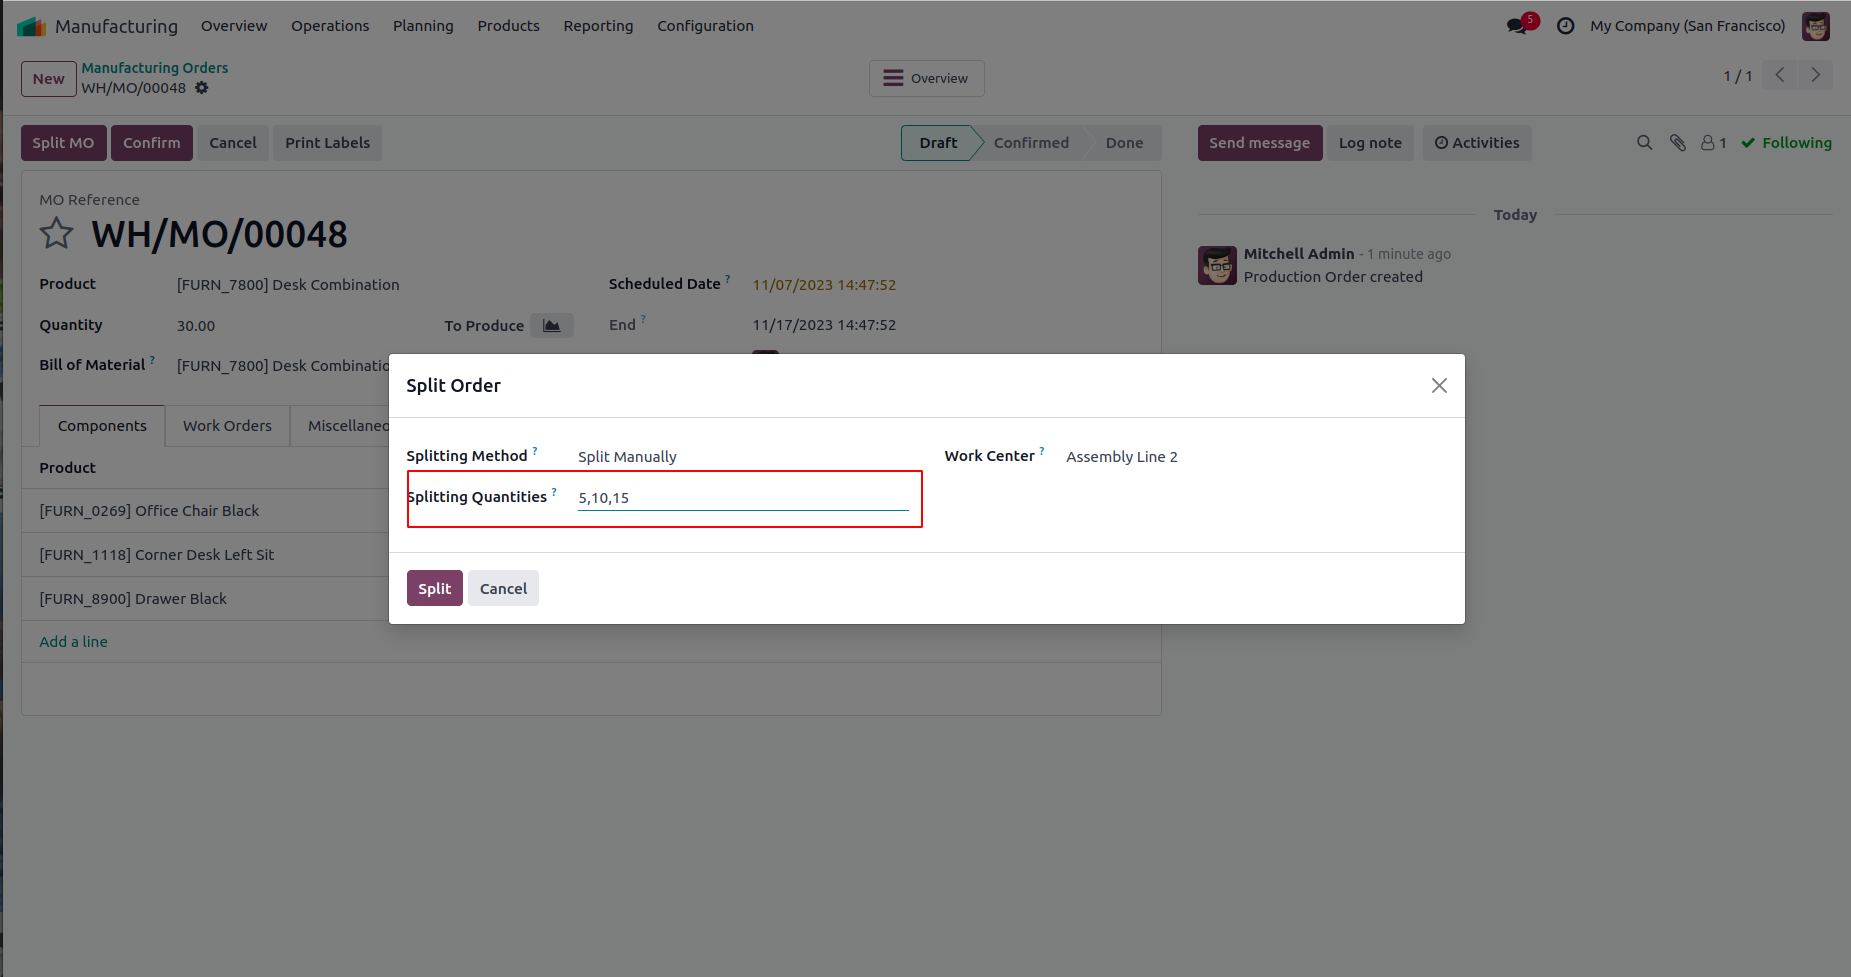Open the conversations message icon

1517,26
